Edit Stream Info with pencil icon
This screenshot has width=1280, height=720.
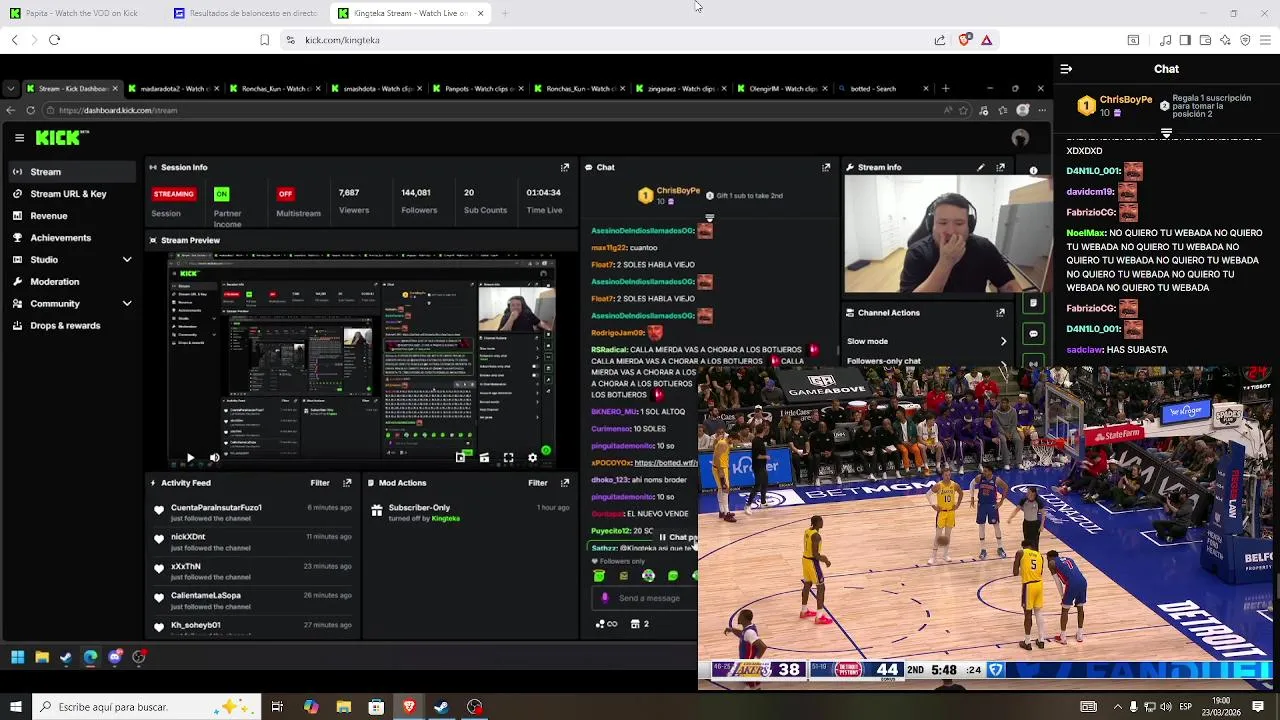click(x=980, y=168)
